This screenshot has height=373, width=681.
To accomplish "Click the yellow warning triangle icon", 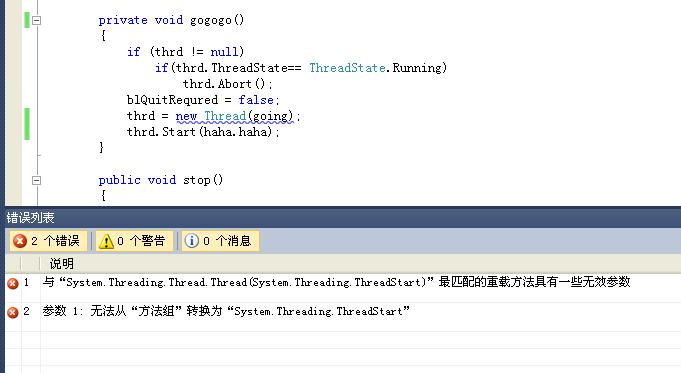I will point(106,241).
